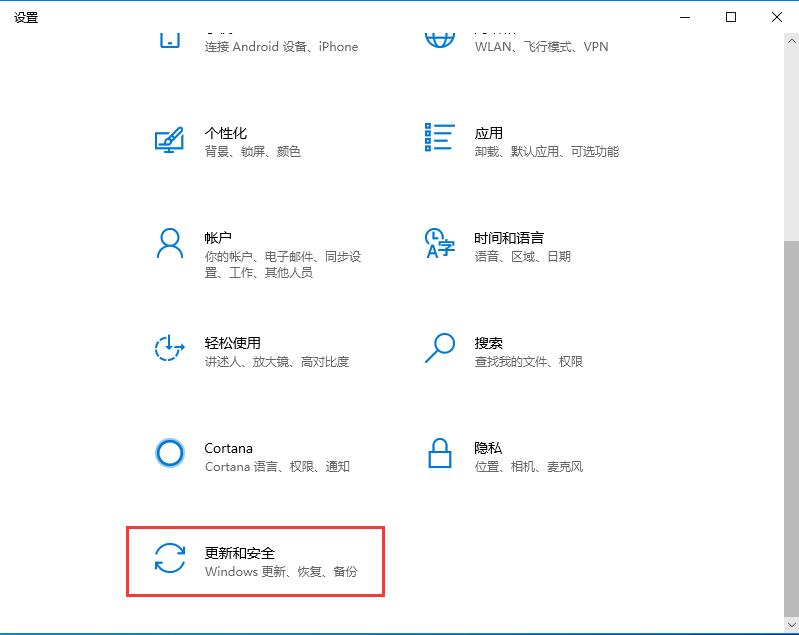The image size is (799, 635).
Task: Open the 轻松使用 heading link
Action: point(232,343)
